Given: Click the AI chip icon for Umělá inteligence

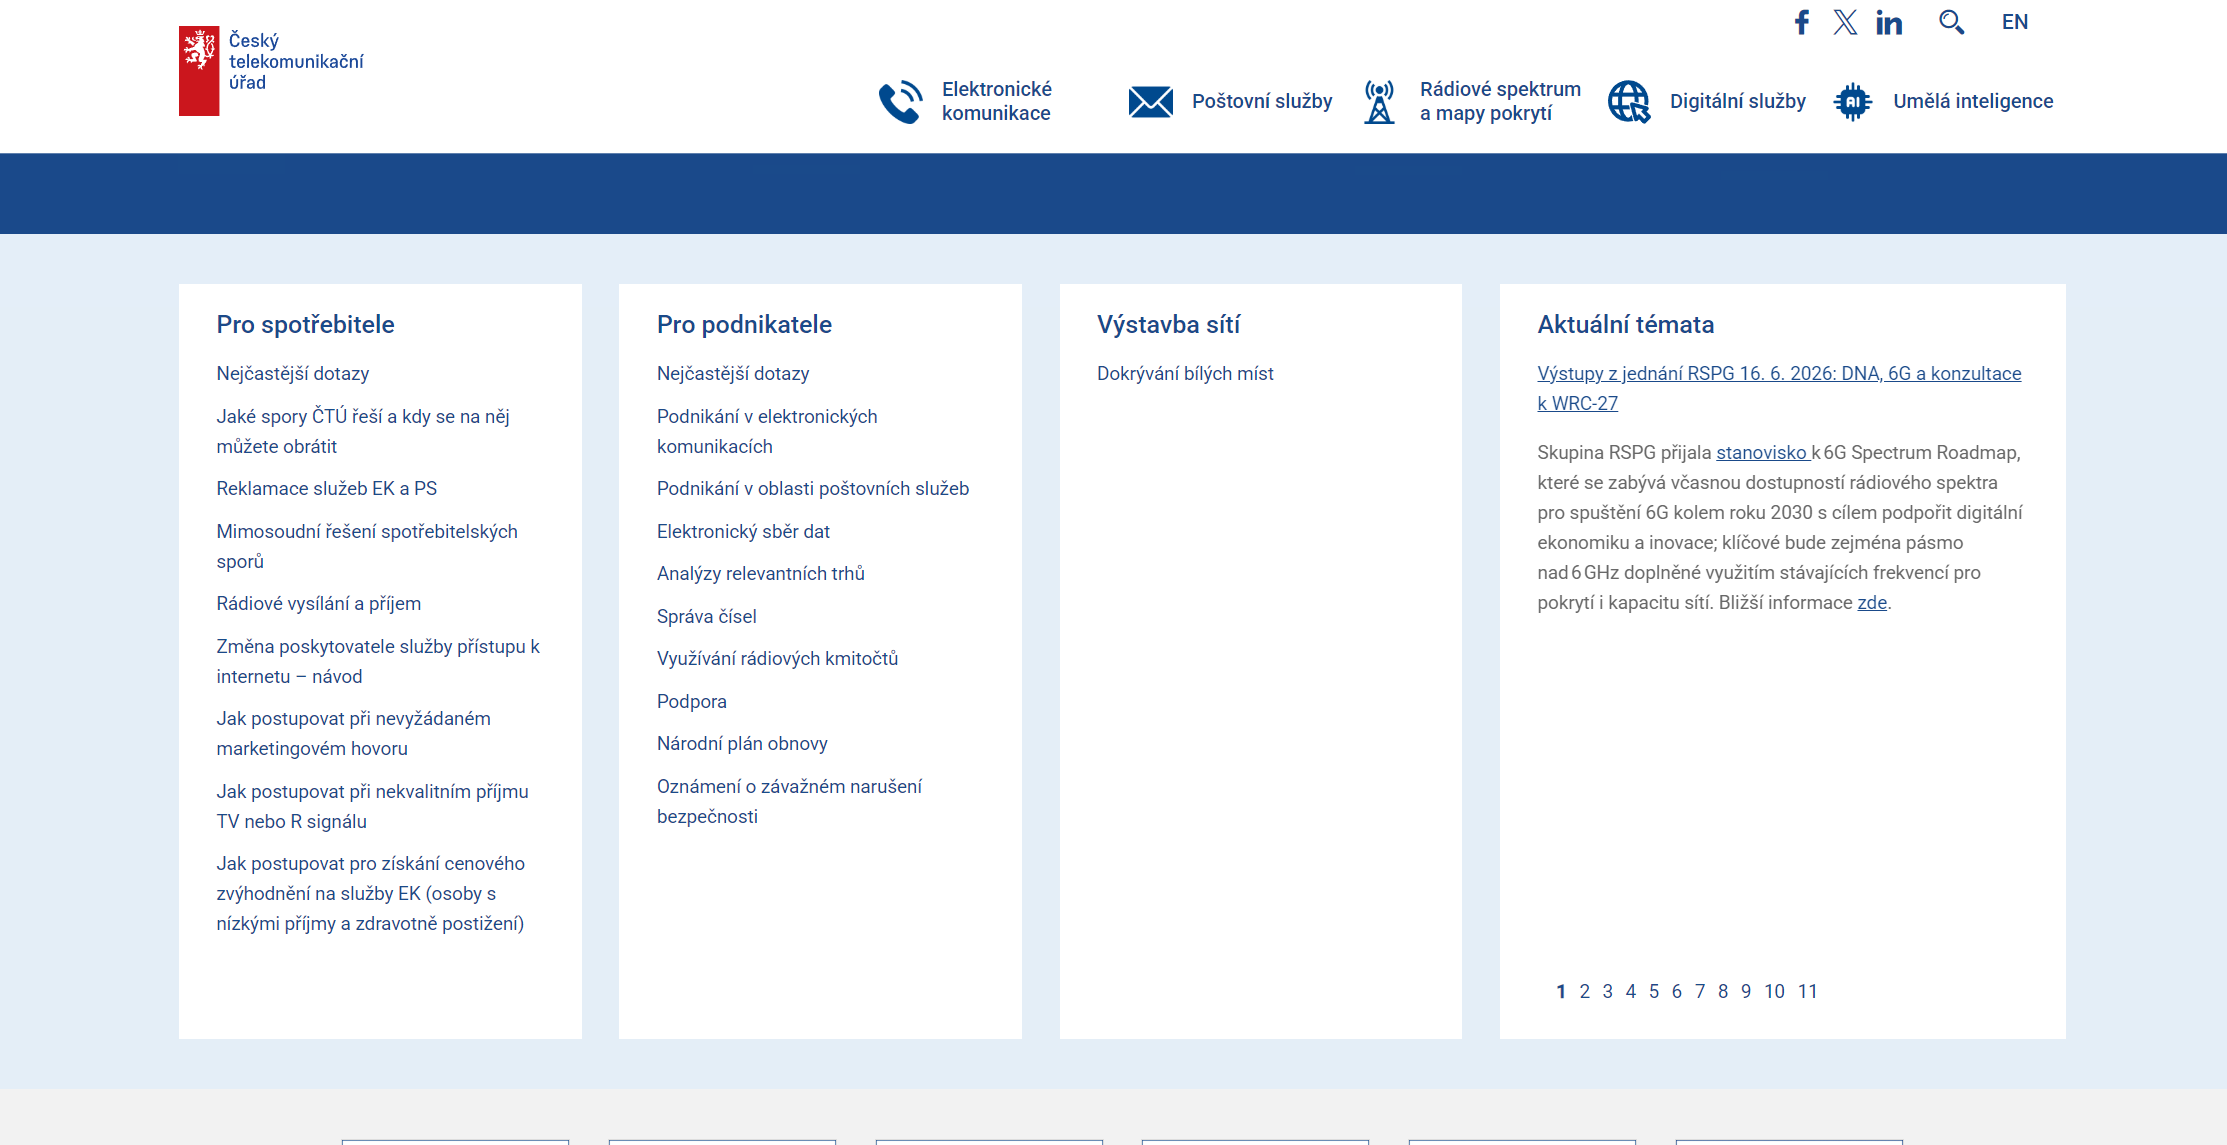Looking at the screenshot, I should pos(1852,101).
